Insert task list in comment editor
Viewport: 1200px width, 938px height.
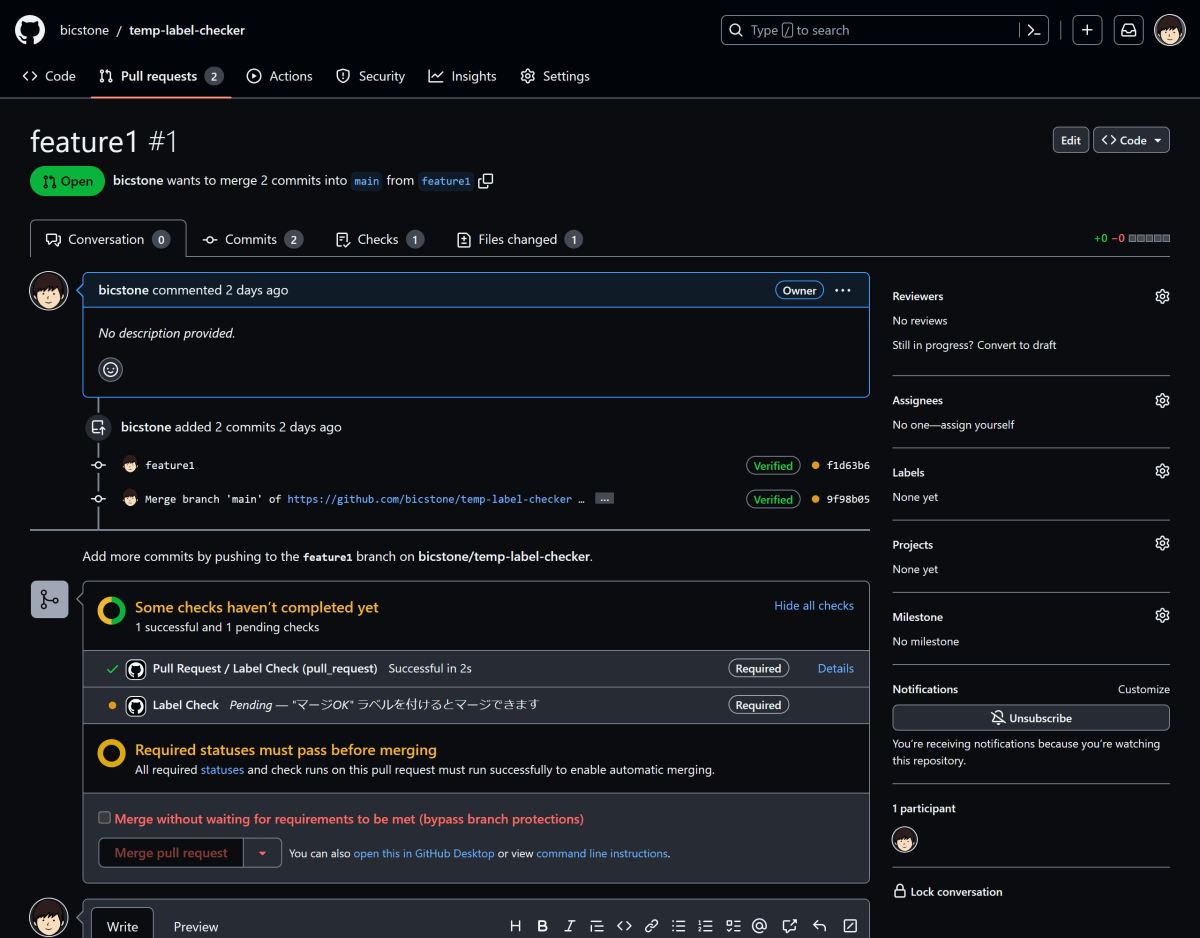pyautogui.click(x=733, y=926)
